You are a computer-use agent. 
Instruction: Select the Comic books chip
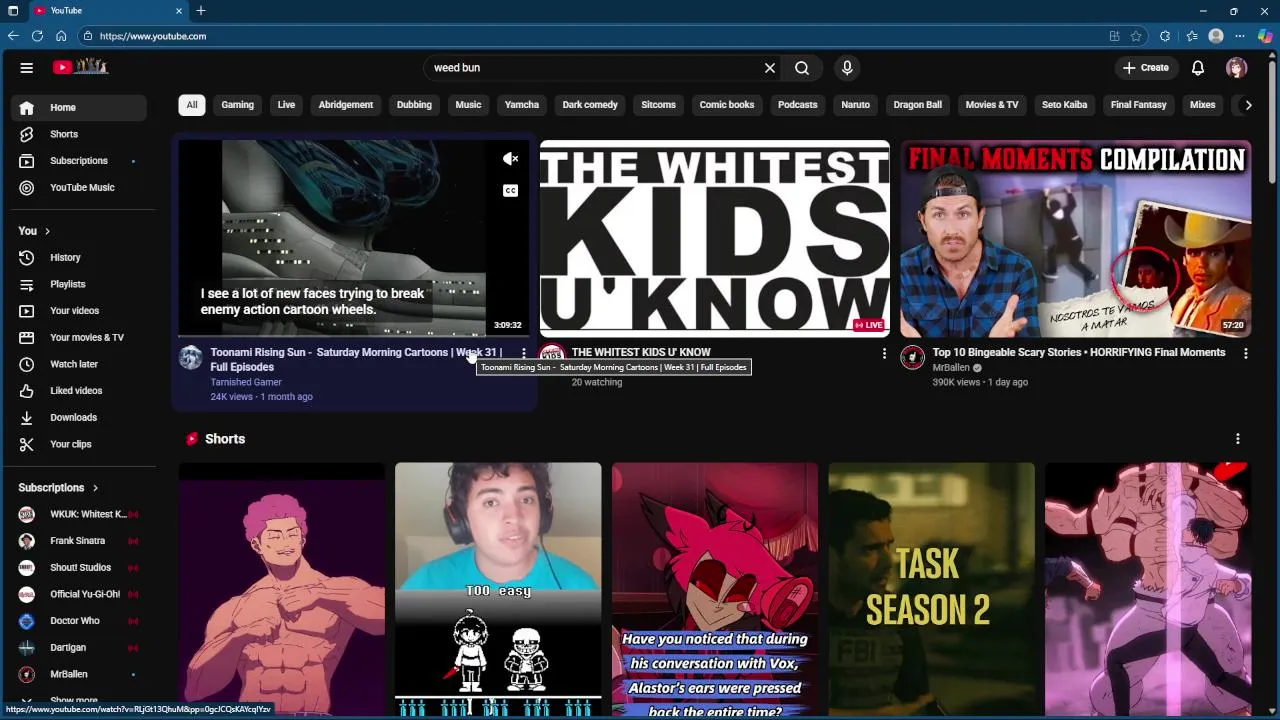point(727,105)
